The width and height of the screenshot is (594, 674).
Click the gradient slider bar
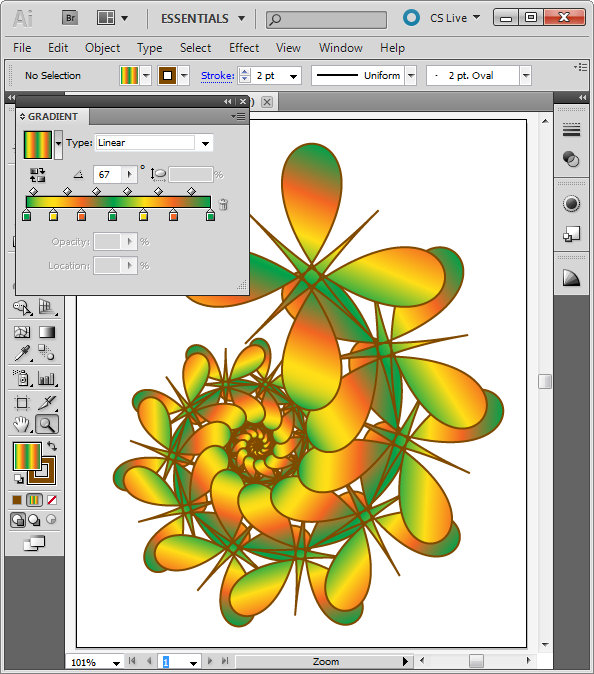pos(118,202)
